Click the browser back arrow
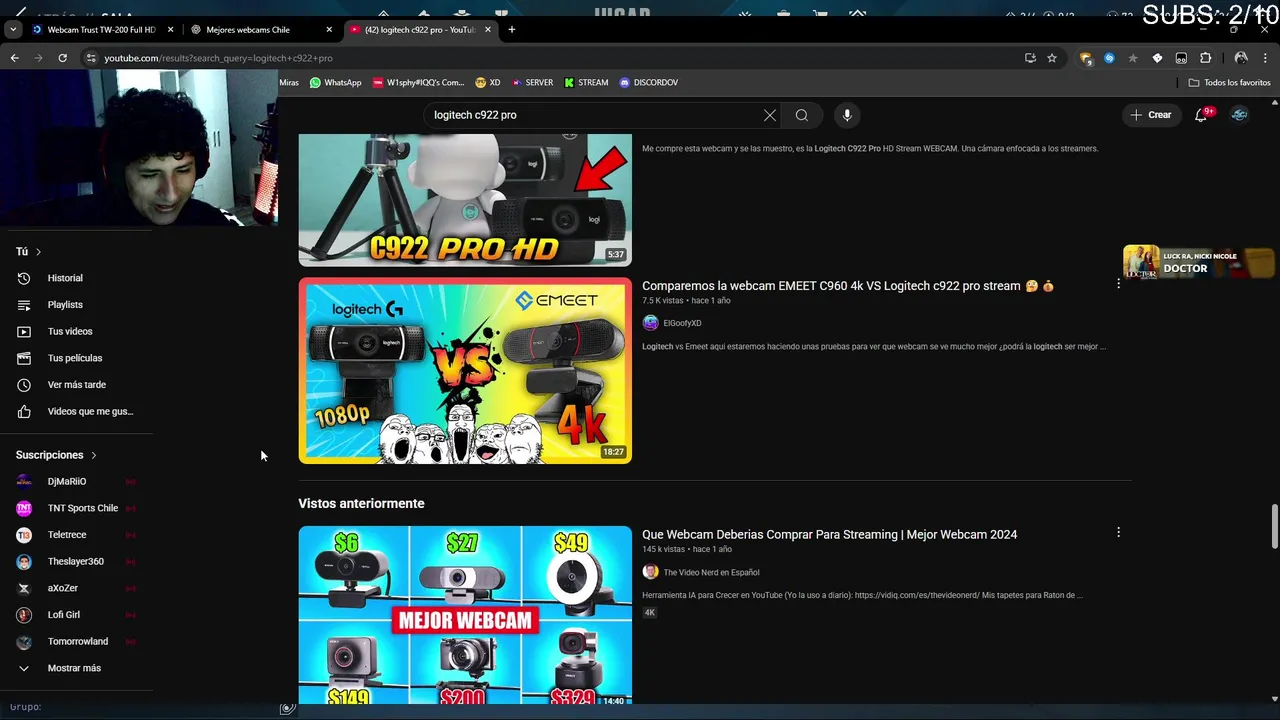 pos(15,58)
